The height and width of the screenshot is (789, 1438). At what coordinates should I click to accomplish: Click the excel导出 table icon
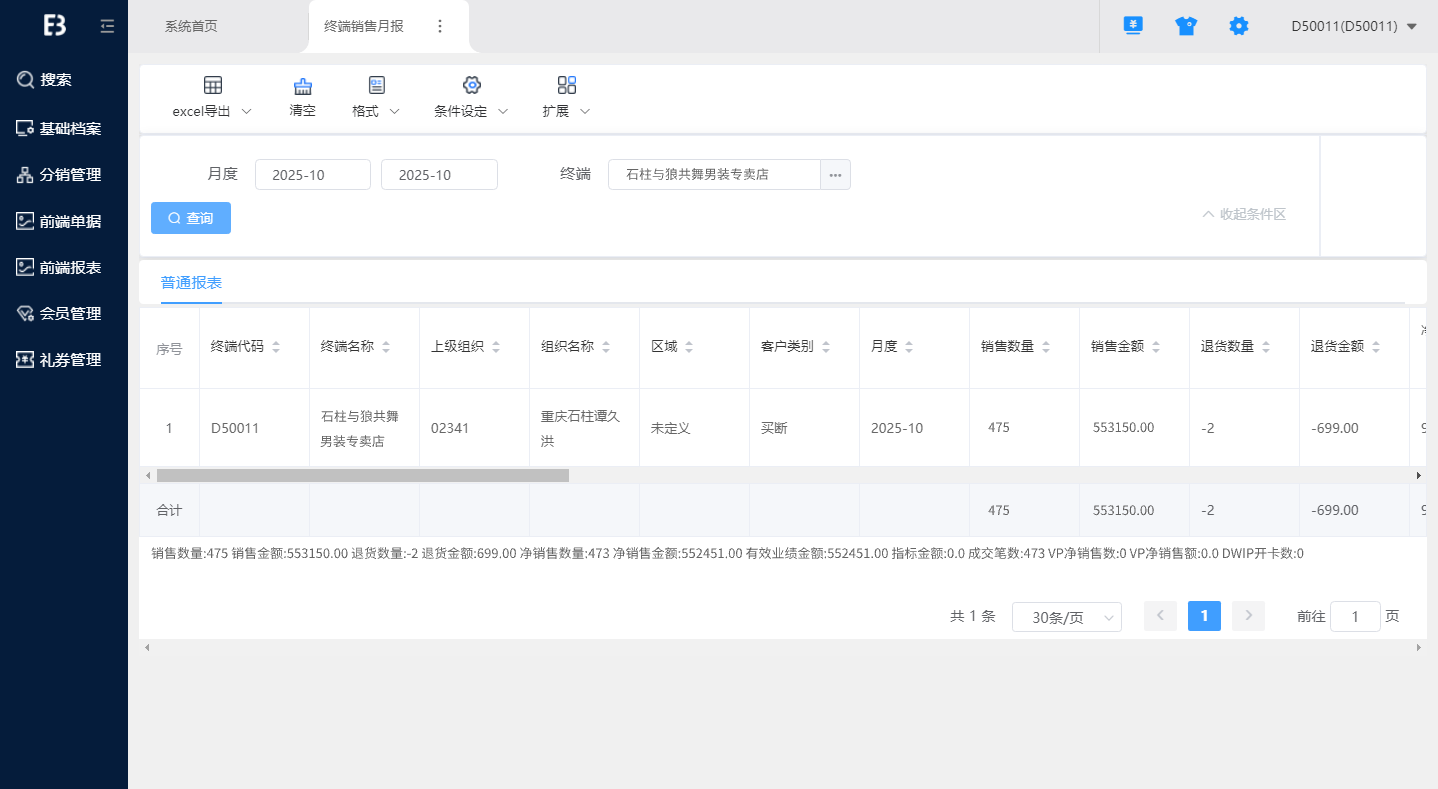(213, 85)
